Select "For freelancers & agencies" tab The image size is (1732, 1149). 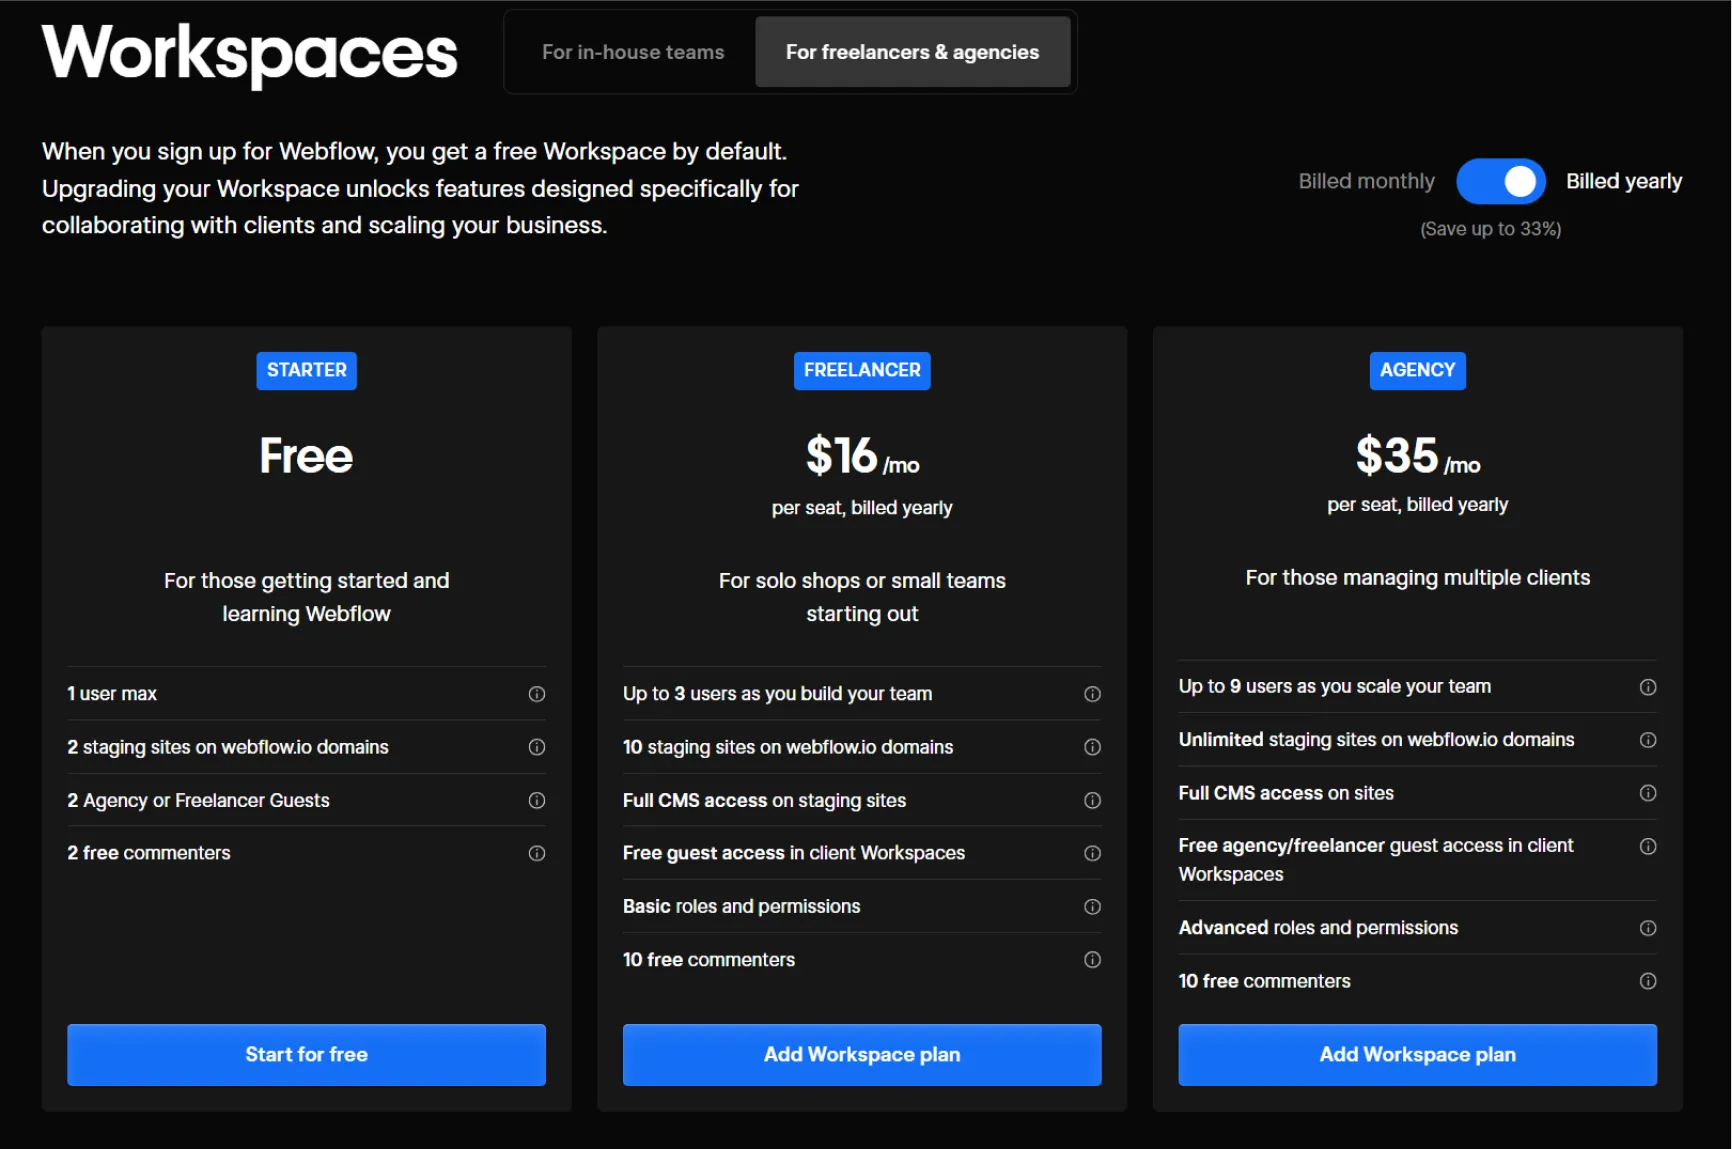912,52
